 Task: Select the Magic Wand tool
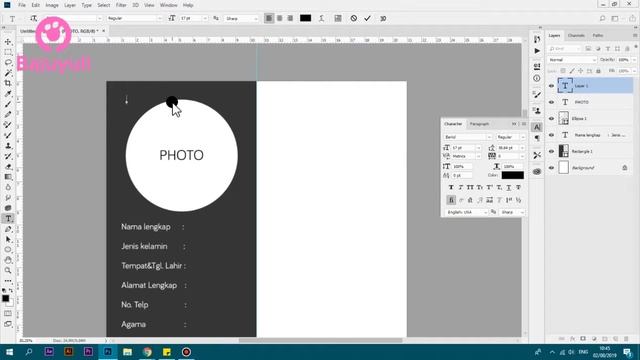coord(8,73)
